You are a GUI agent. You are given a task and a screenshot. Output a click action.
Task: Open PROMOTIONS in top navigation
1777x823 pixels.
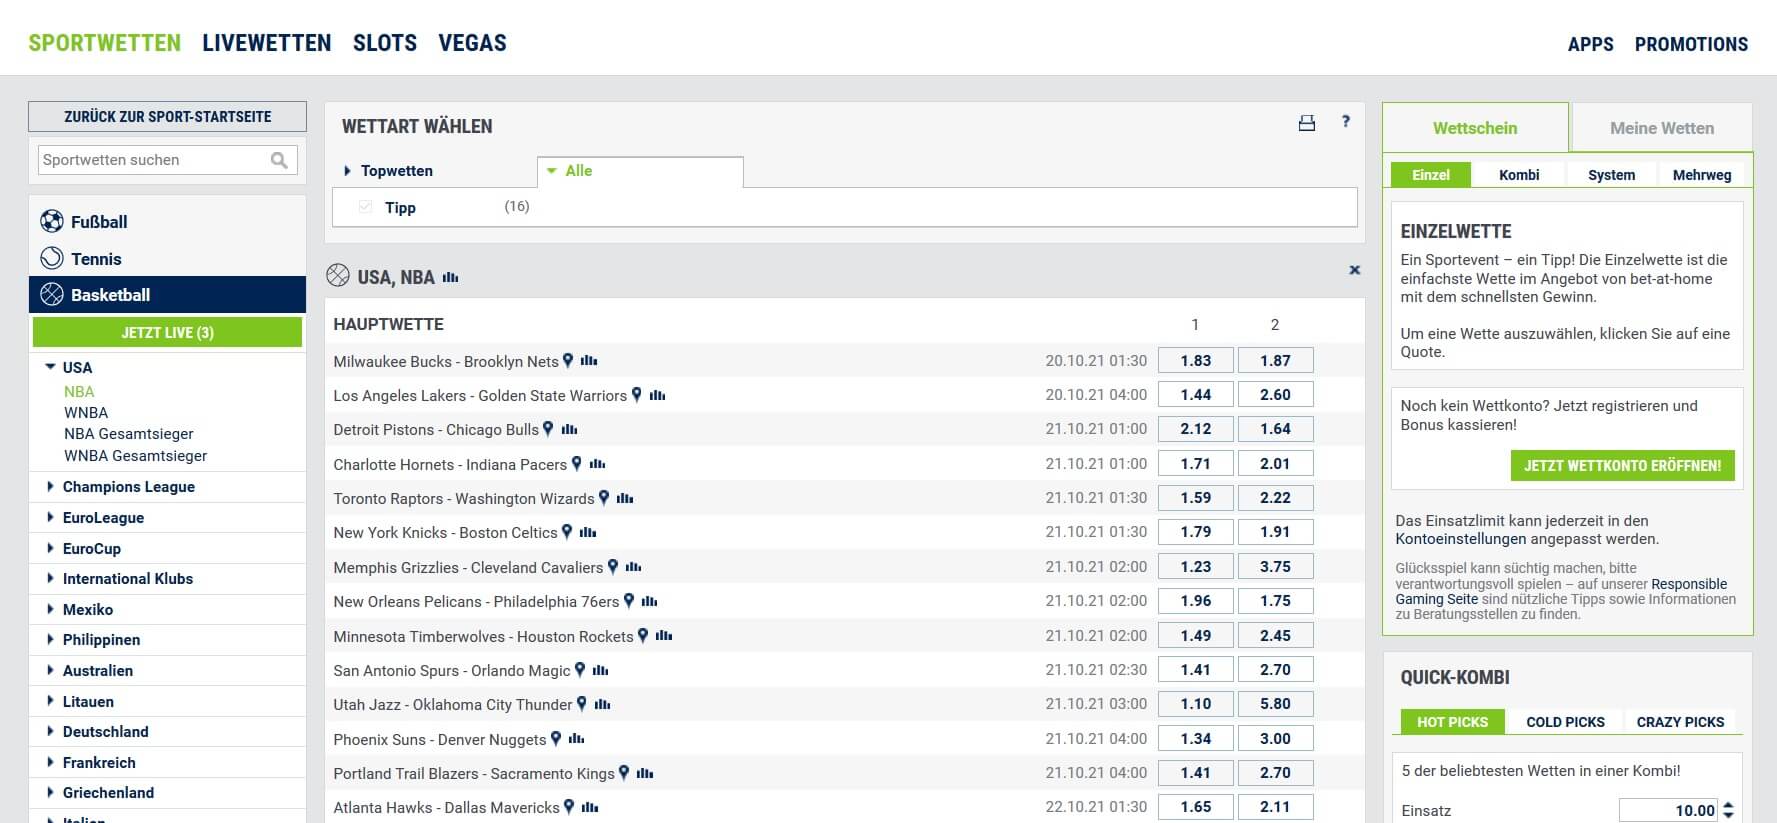coord(1692,44)
